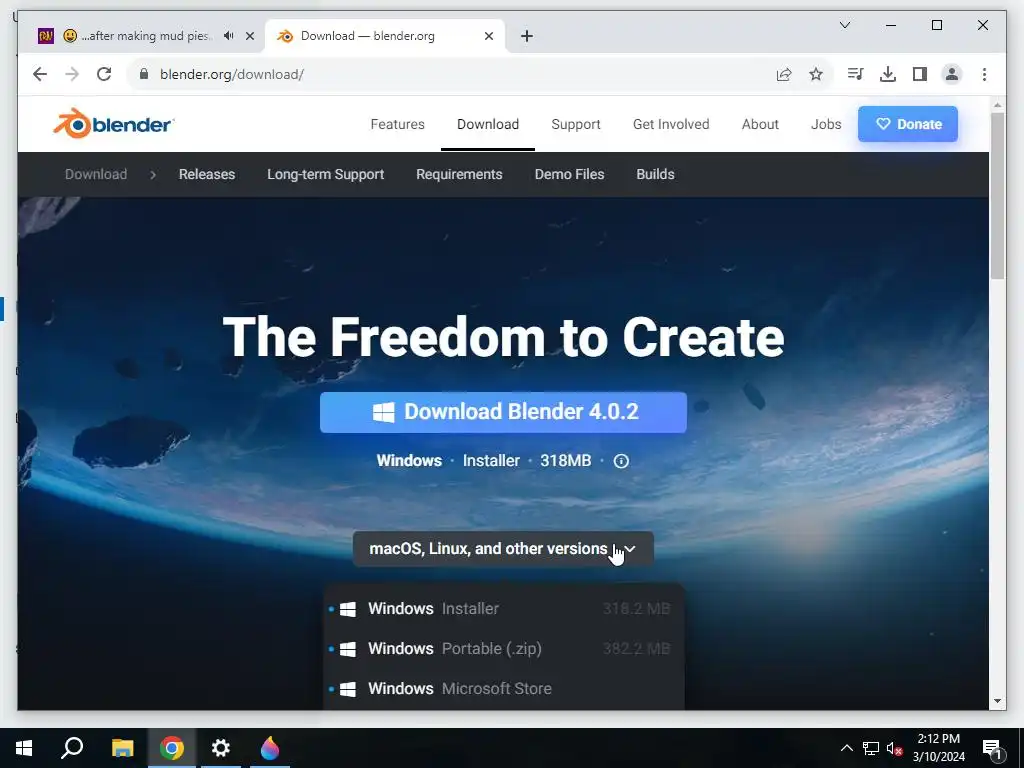Open a new browser tab
1024x768 pixels.
pos(527,36)
